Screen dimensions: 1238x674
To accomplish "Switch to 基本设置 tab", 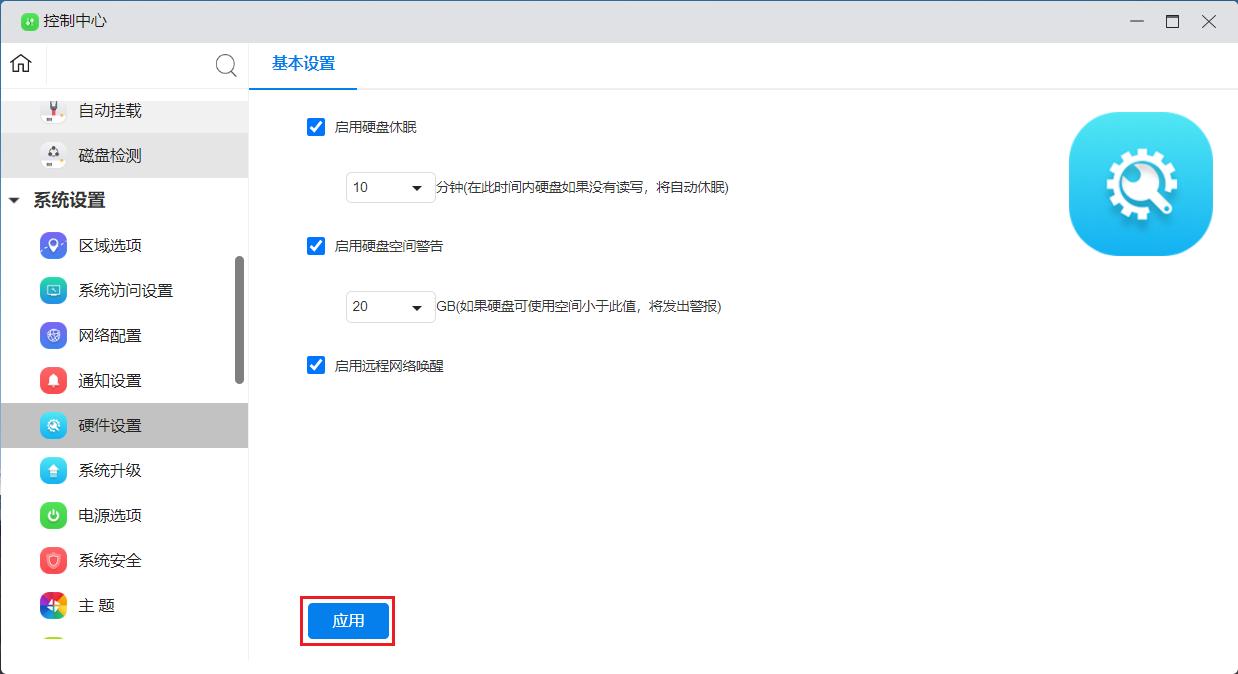I will (x=303, y=64).
